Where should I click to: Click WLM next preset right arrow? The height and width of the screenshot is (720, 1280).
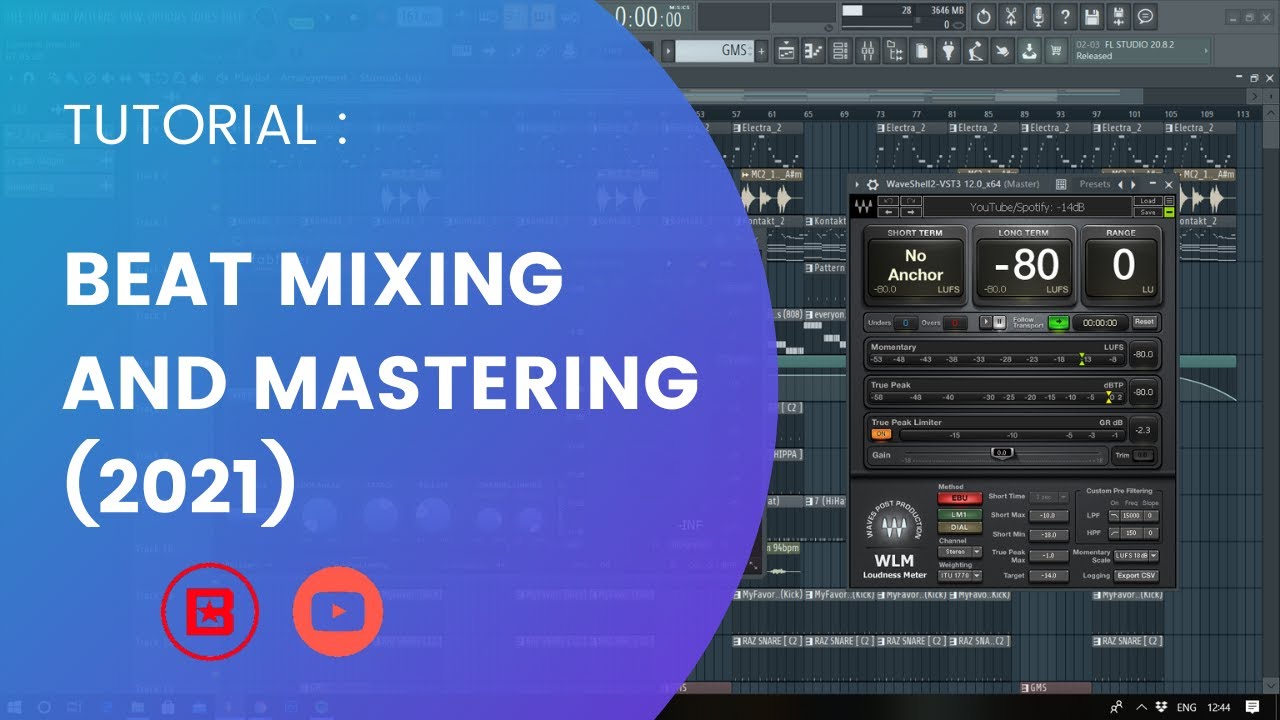(911, 212)
